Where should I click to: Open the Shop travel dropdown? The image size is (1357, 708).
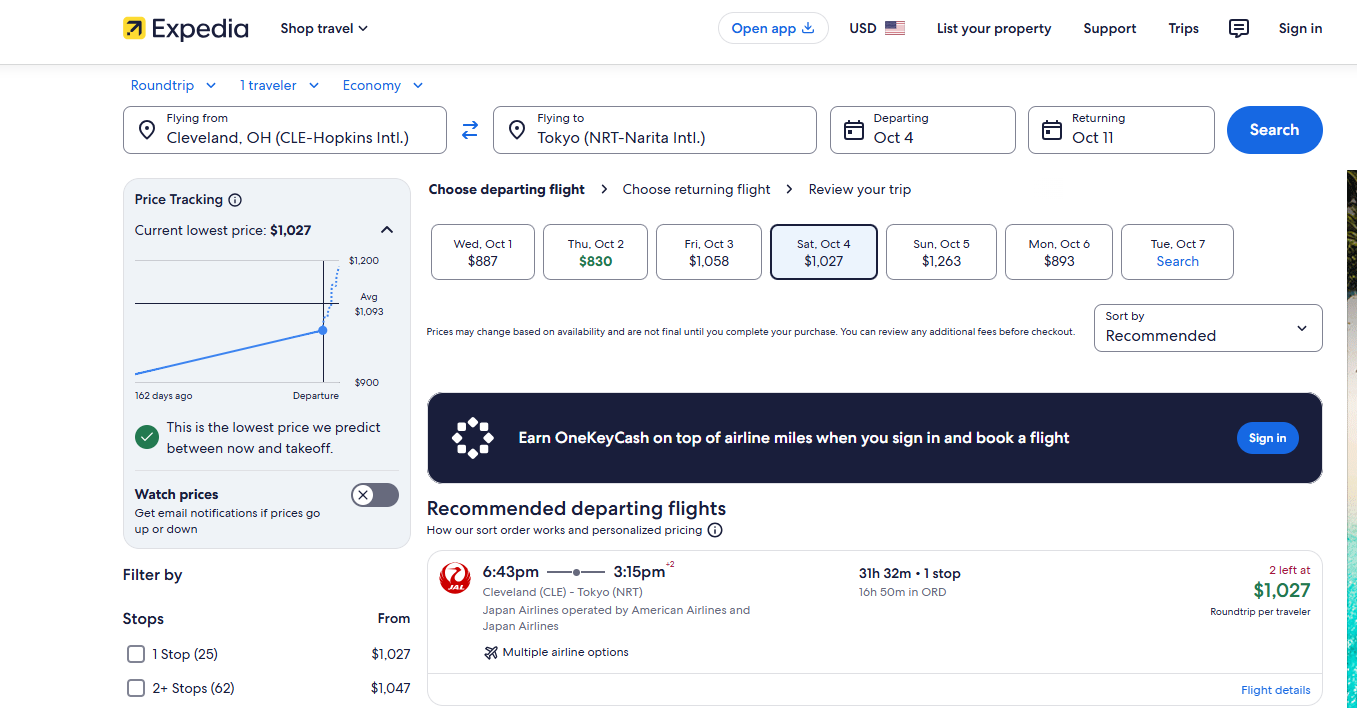click(324, 28)
